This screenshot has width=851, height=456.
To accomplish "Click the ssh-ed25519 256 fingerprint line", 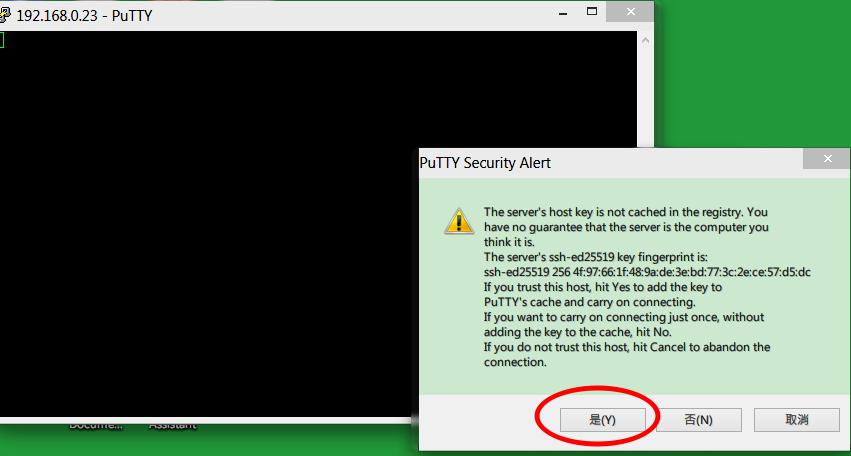I will (647, 272).
